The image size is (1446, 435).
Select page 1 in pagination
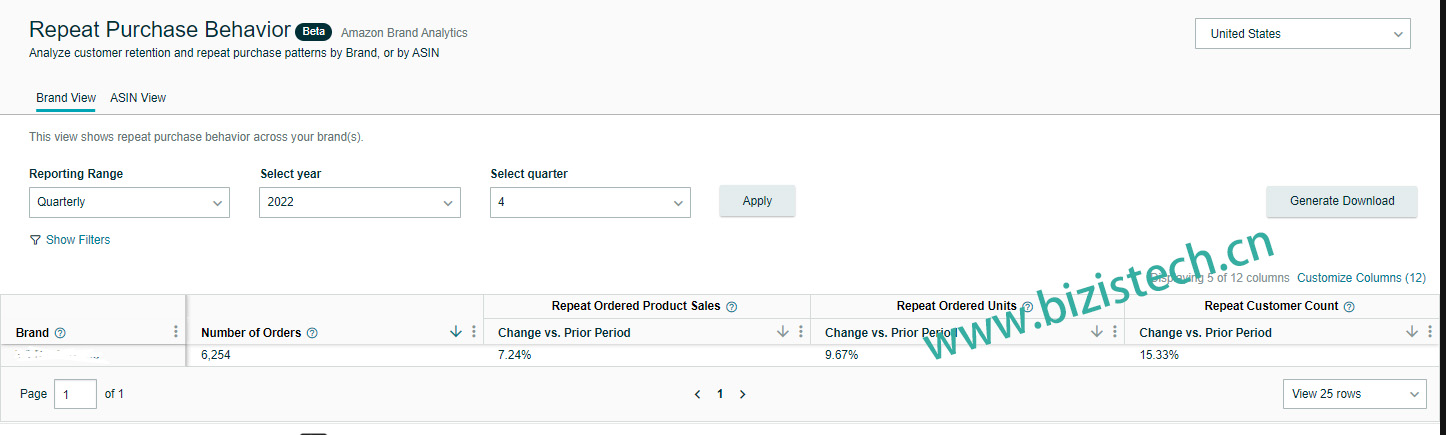coord(719,394)
